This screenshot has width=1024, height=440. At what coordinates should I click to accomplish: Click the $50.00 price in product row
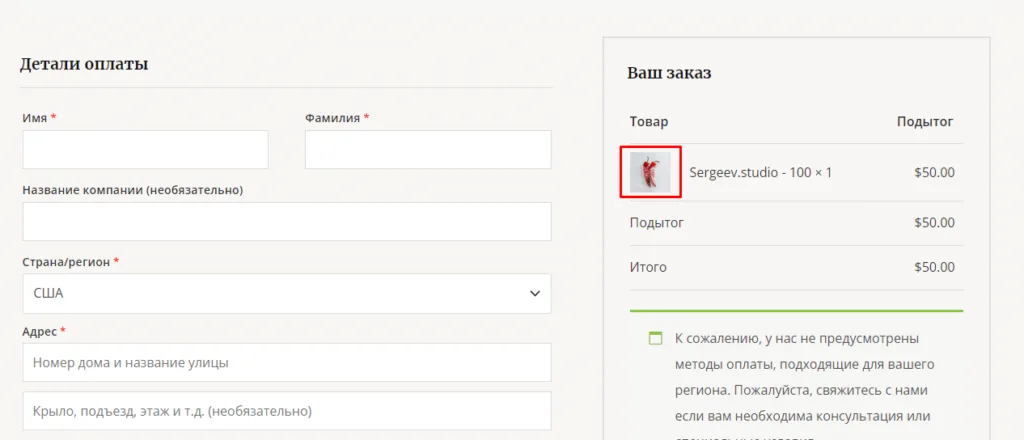[x=934, y=173]
